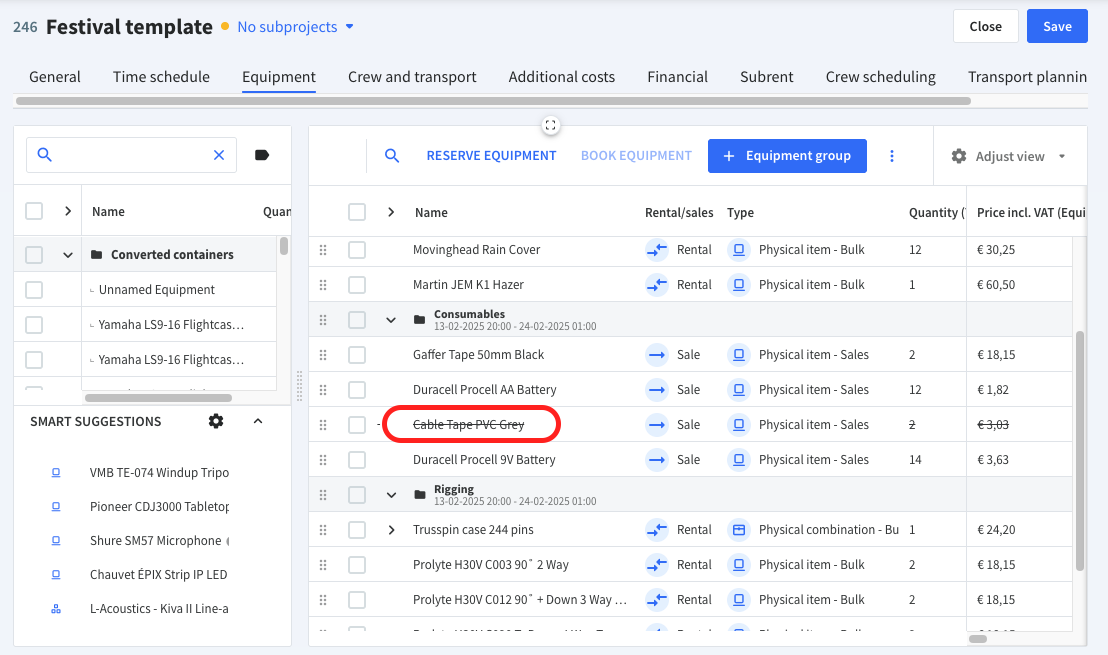The image size is (1108, 655).
Task: Check the box next to Cable Tape PVC Grey
Action: 357,425
